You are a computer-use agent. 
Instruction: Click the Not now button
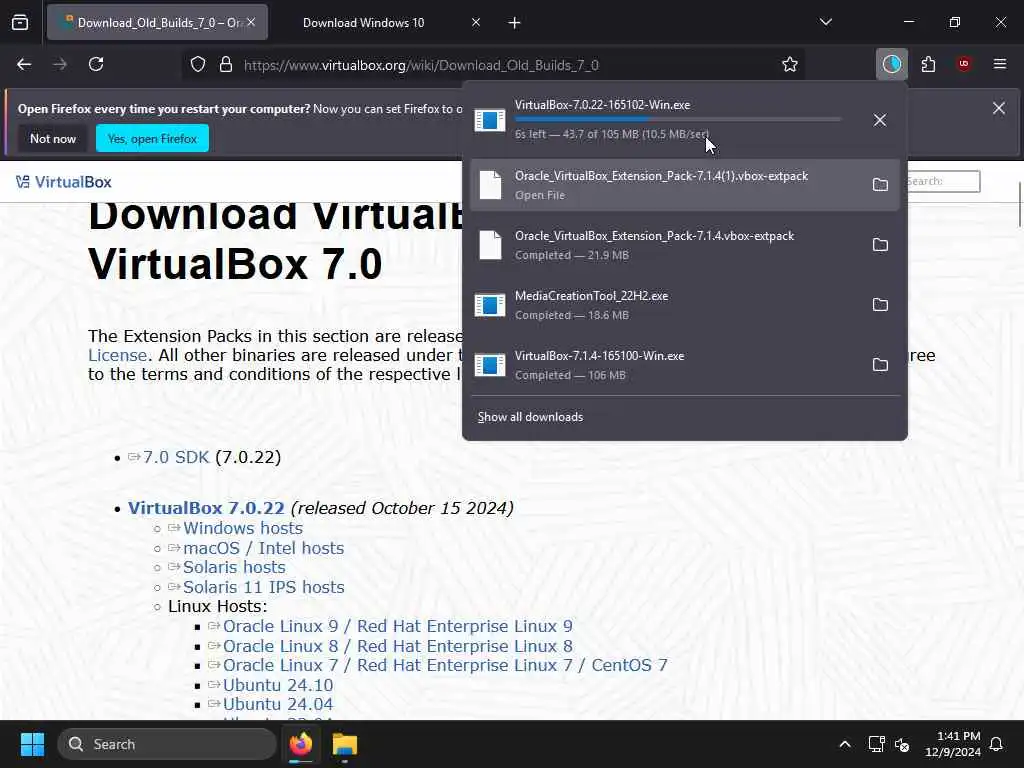pyautogui.click(x=53, y=138)
